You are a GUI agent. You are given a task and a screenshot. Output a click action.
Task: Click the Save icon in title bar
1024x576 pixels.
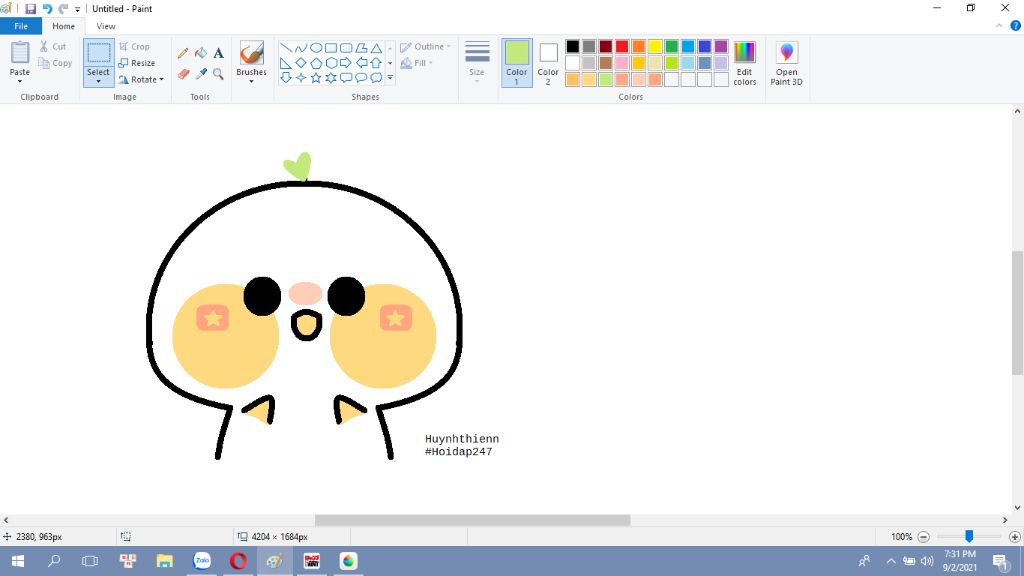pyautogui.click(x=30, y=8)
